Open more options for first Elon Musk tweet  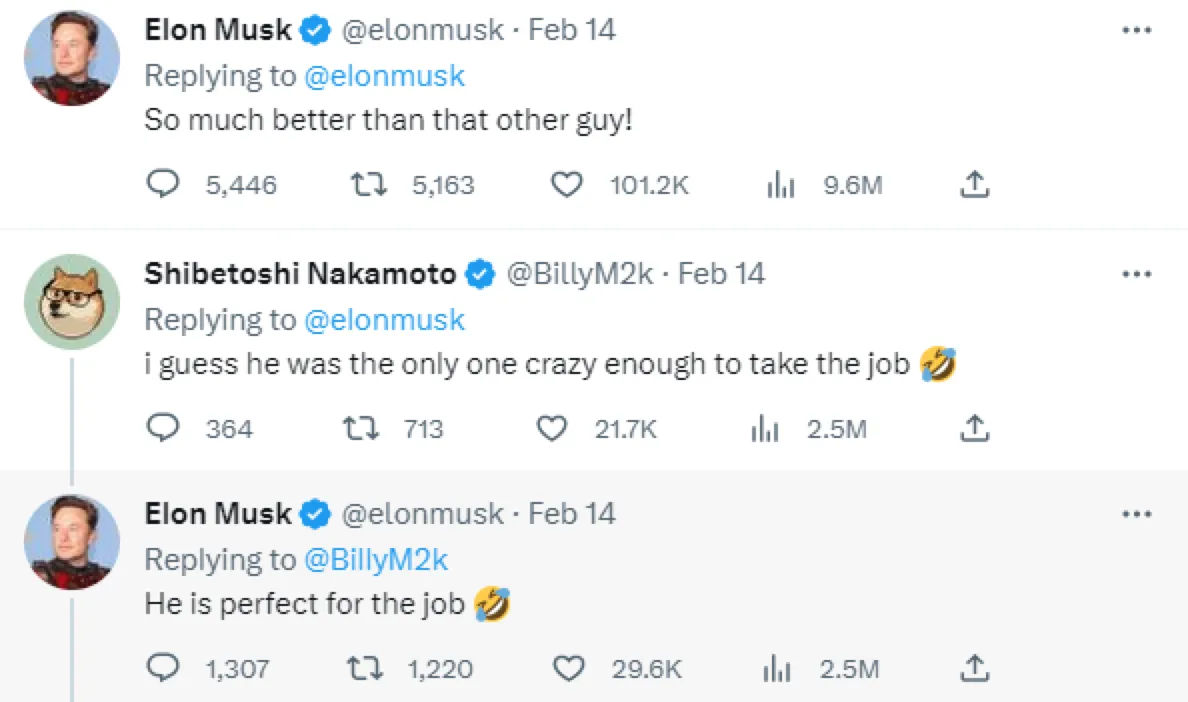pyautogui.click(x=1137, y=30)
